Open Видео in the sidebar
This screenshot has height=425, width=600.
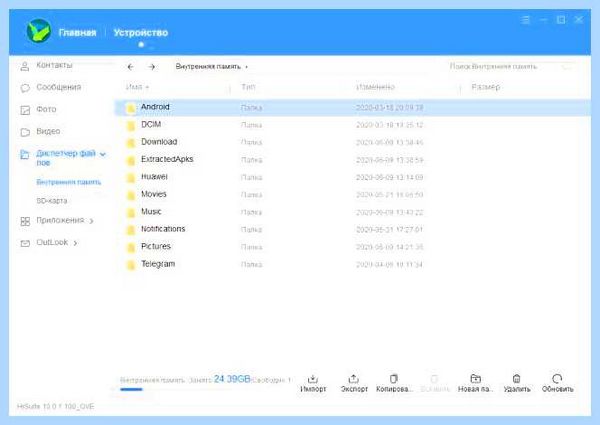click(x=48, y=131)
